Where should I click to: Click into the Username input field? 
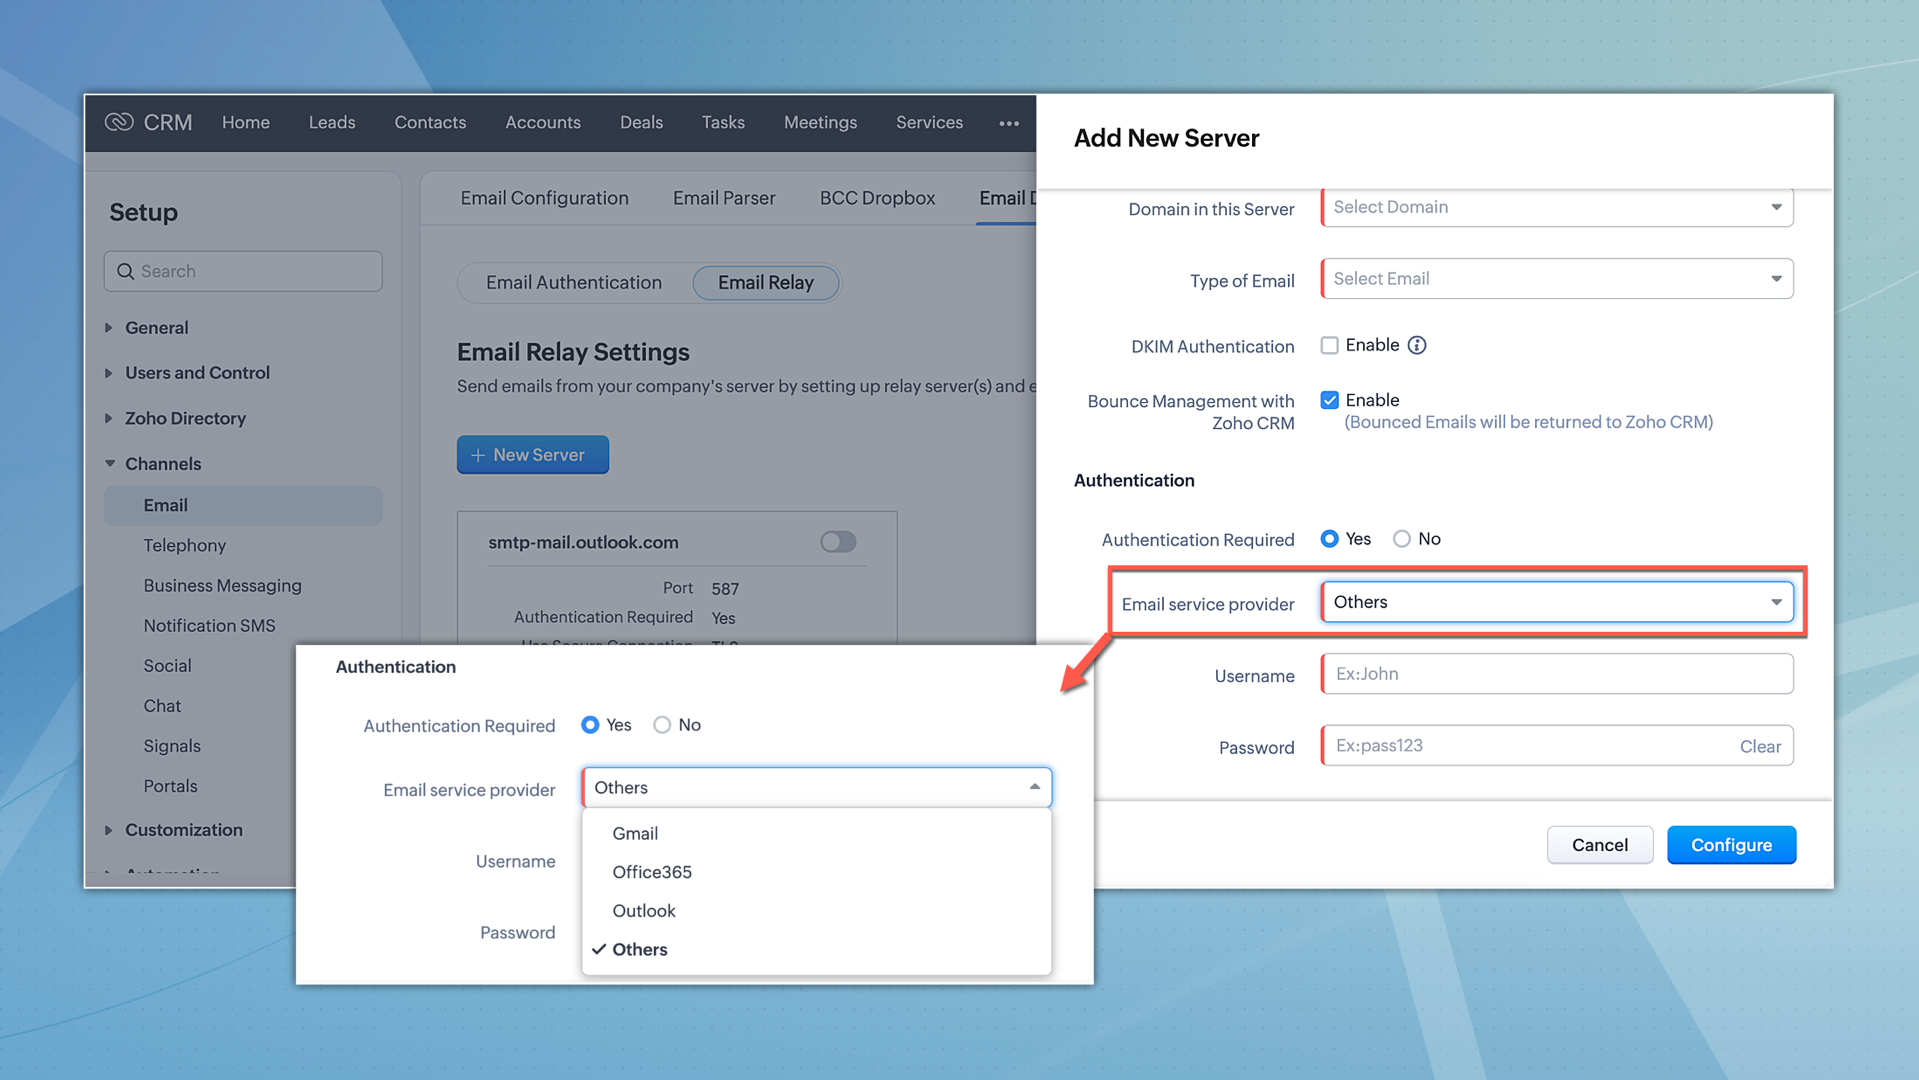tap(1556, 674)
